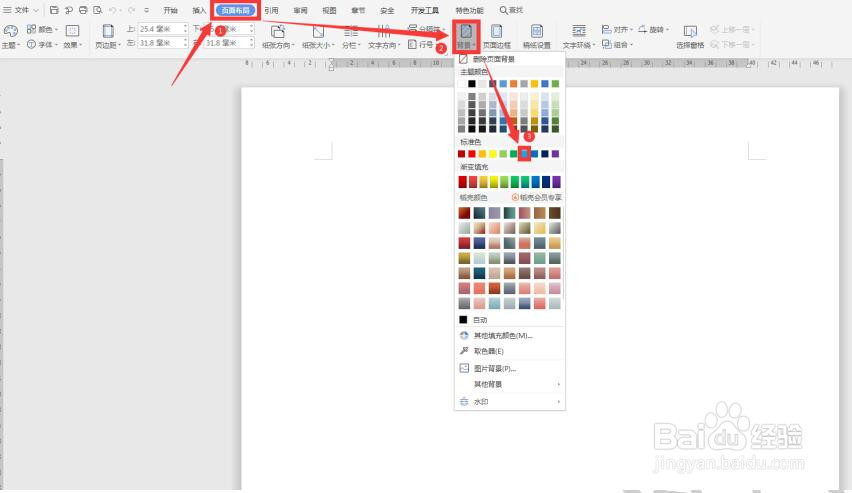Screen dimensions: 852x493
Task: Expand the 颜色 theme colors dropdown
Action: [x=42, y=29]
